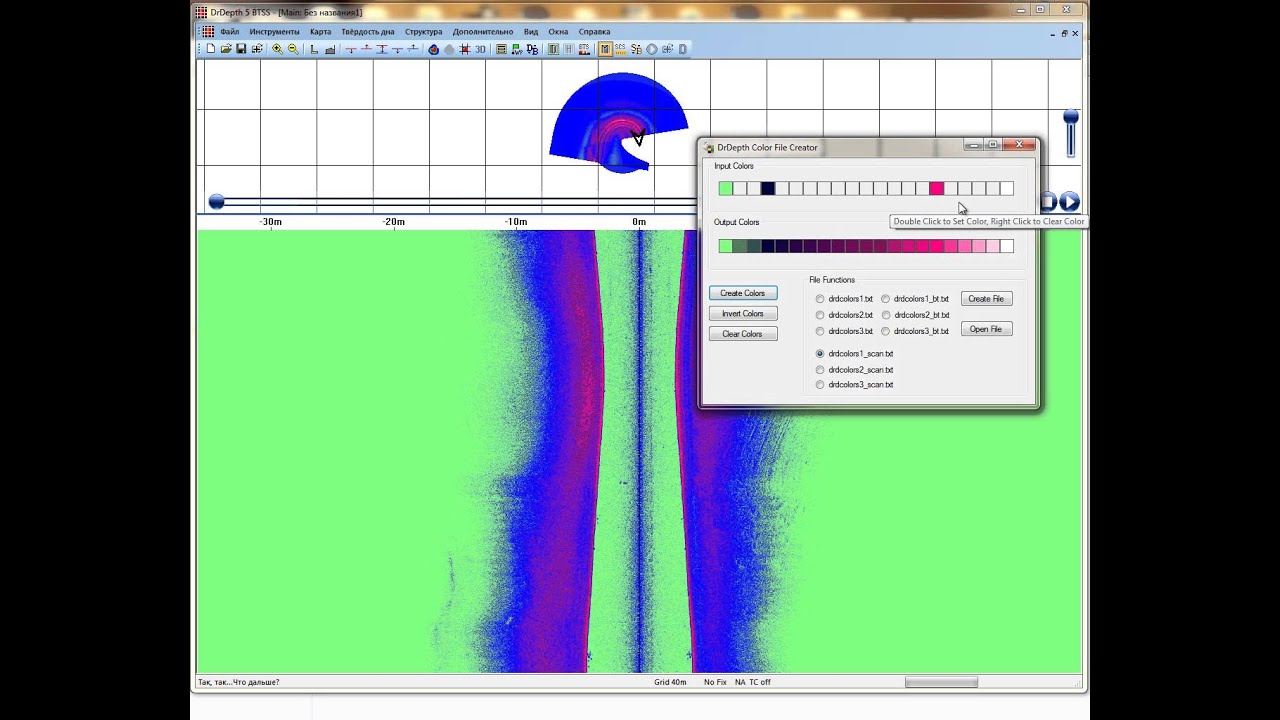Click the NA TC off status text
The width and height of the screenshot is (1280, 720).
[753, 682]
